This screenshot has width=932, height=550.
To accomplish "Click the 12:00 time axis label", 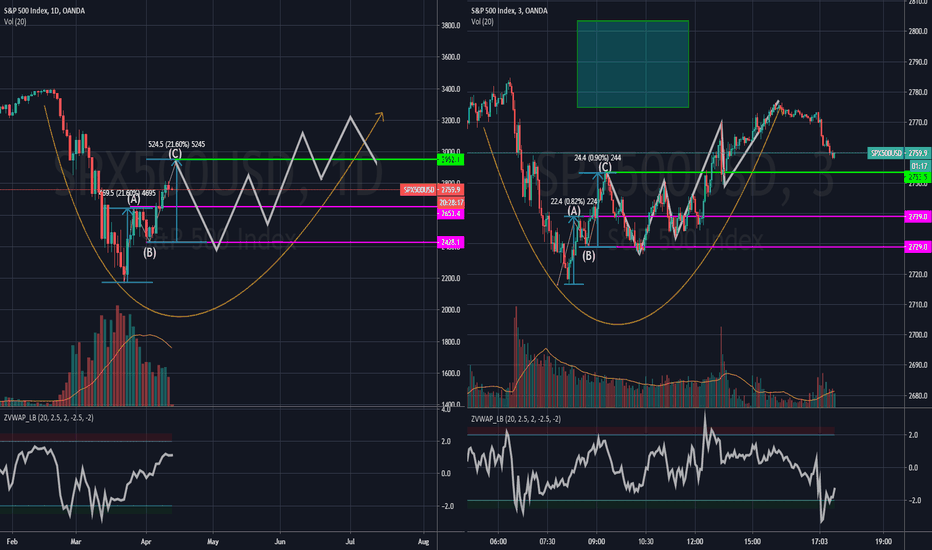I will pos(695,542).
